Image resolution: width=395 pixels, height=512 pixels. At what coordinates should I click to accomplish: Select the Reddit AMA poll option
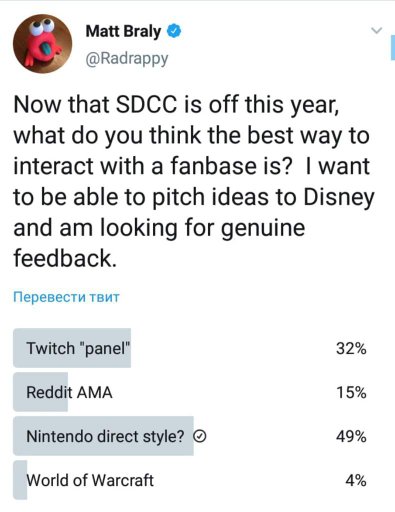coord(190,392)
